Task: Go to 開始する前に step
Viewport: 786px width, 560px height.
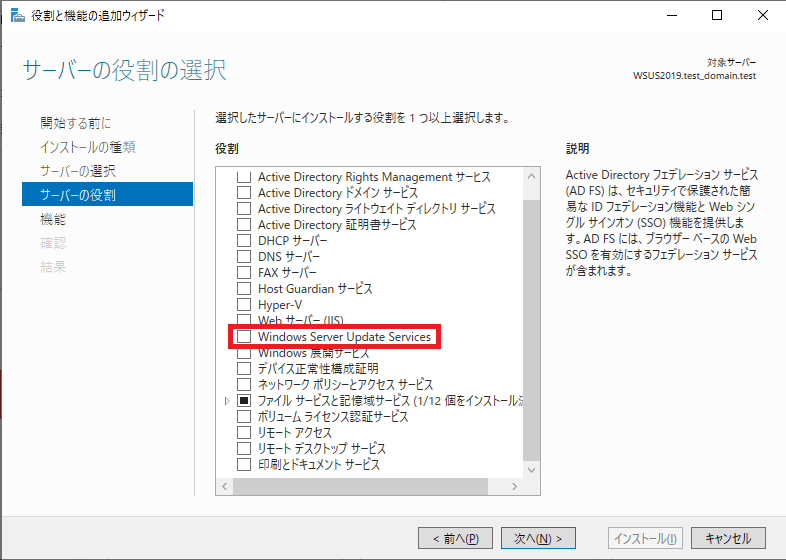Action: (76, 123)
